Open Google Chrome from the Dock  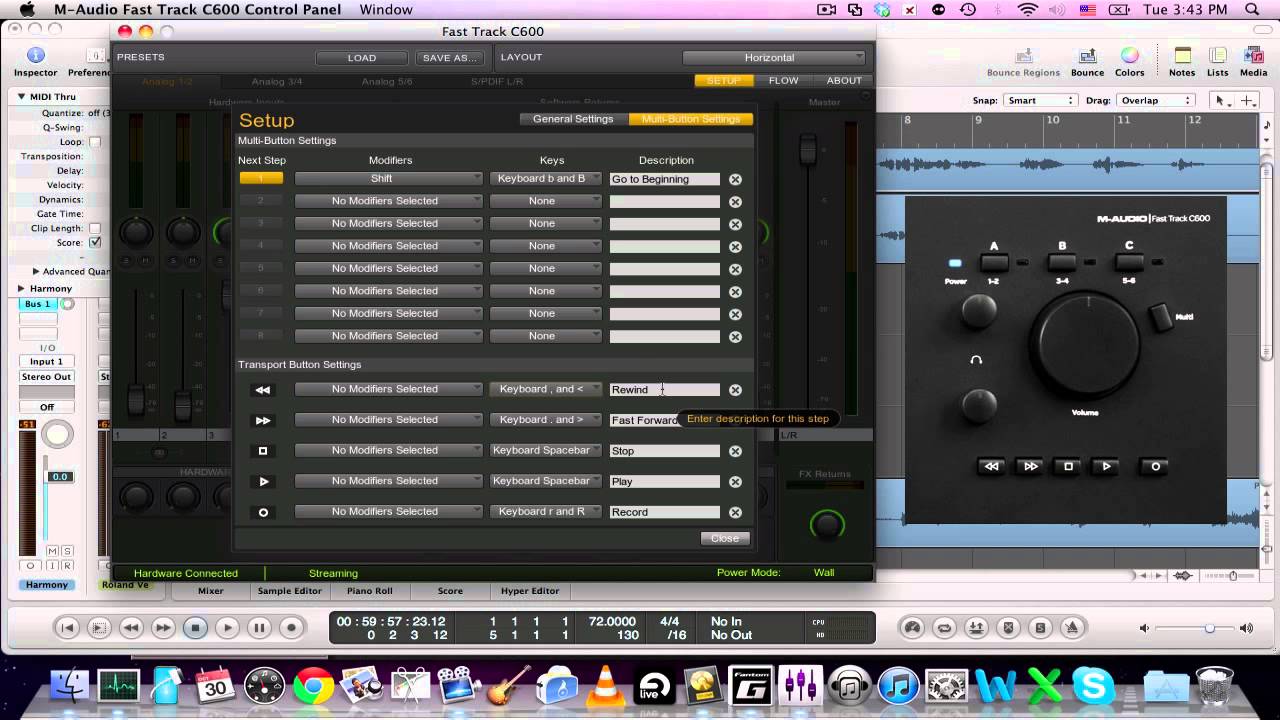[x=313, y=686]
